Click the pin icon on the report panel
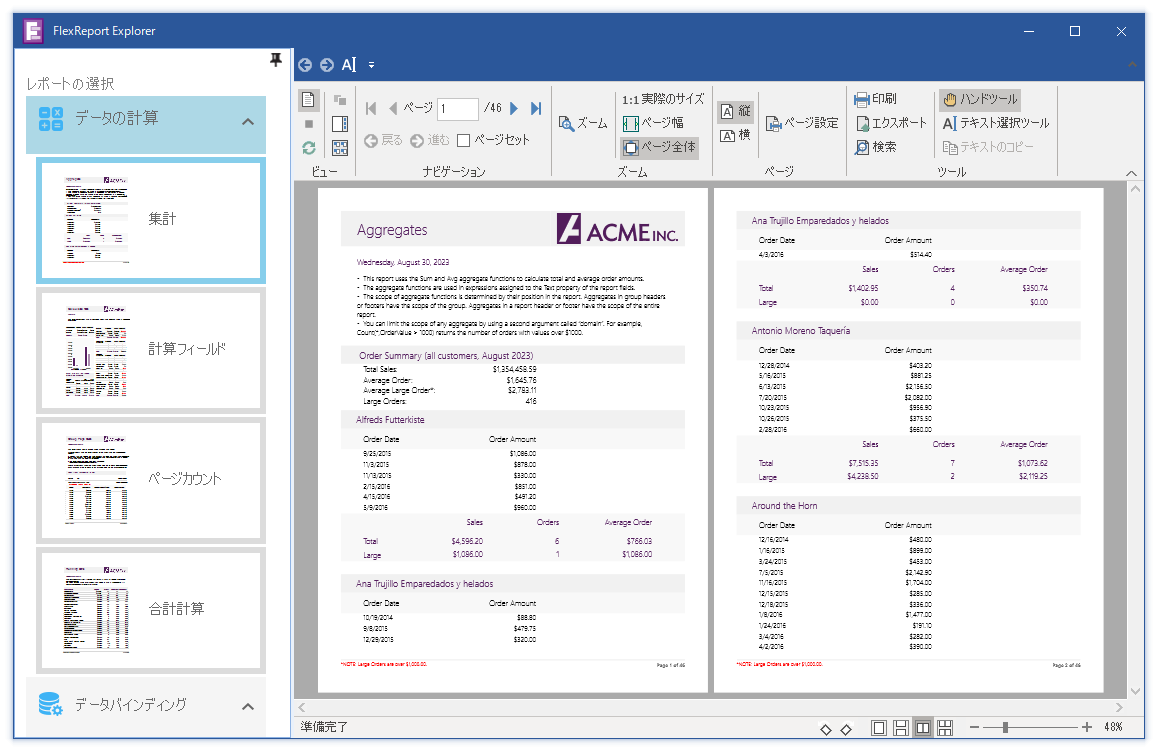Viewport: 1162px width, 756px height. [276, 60]
